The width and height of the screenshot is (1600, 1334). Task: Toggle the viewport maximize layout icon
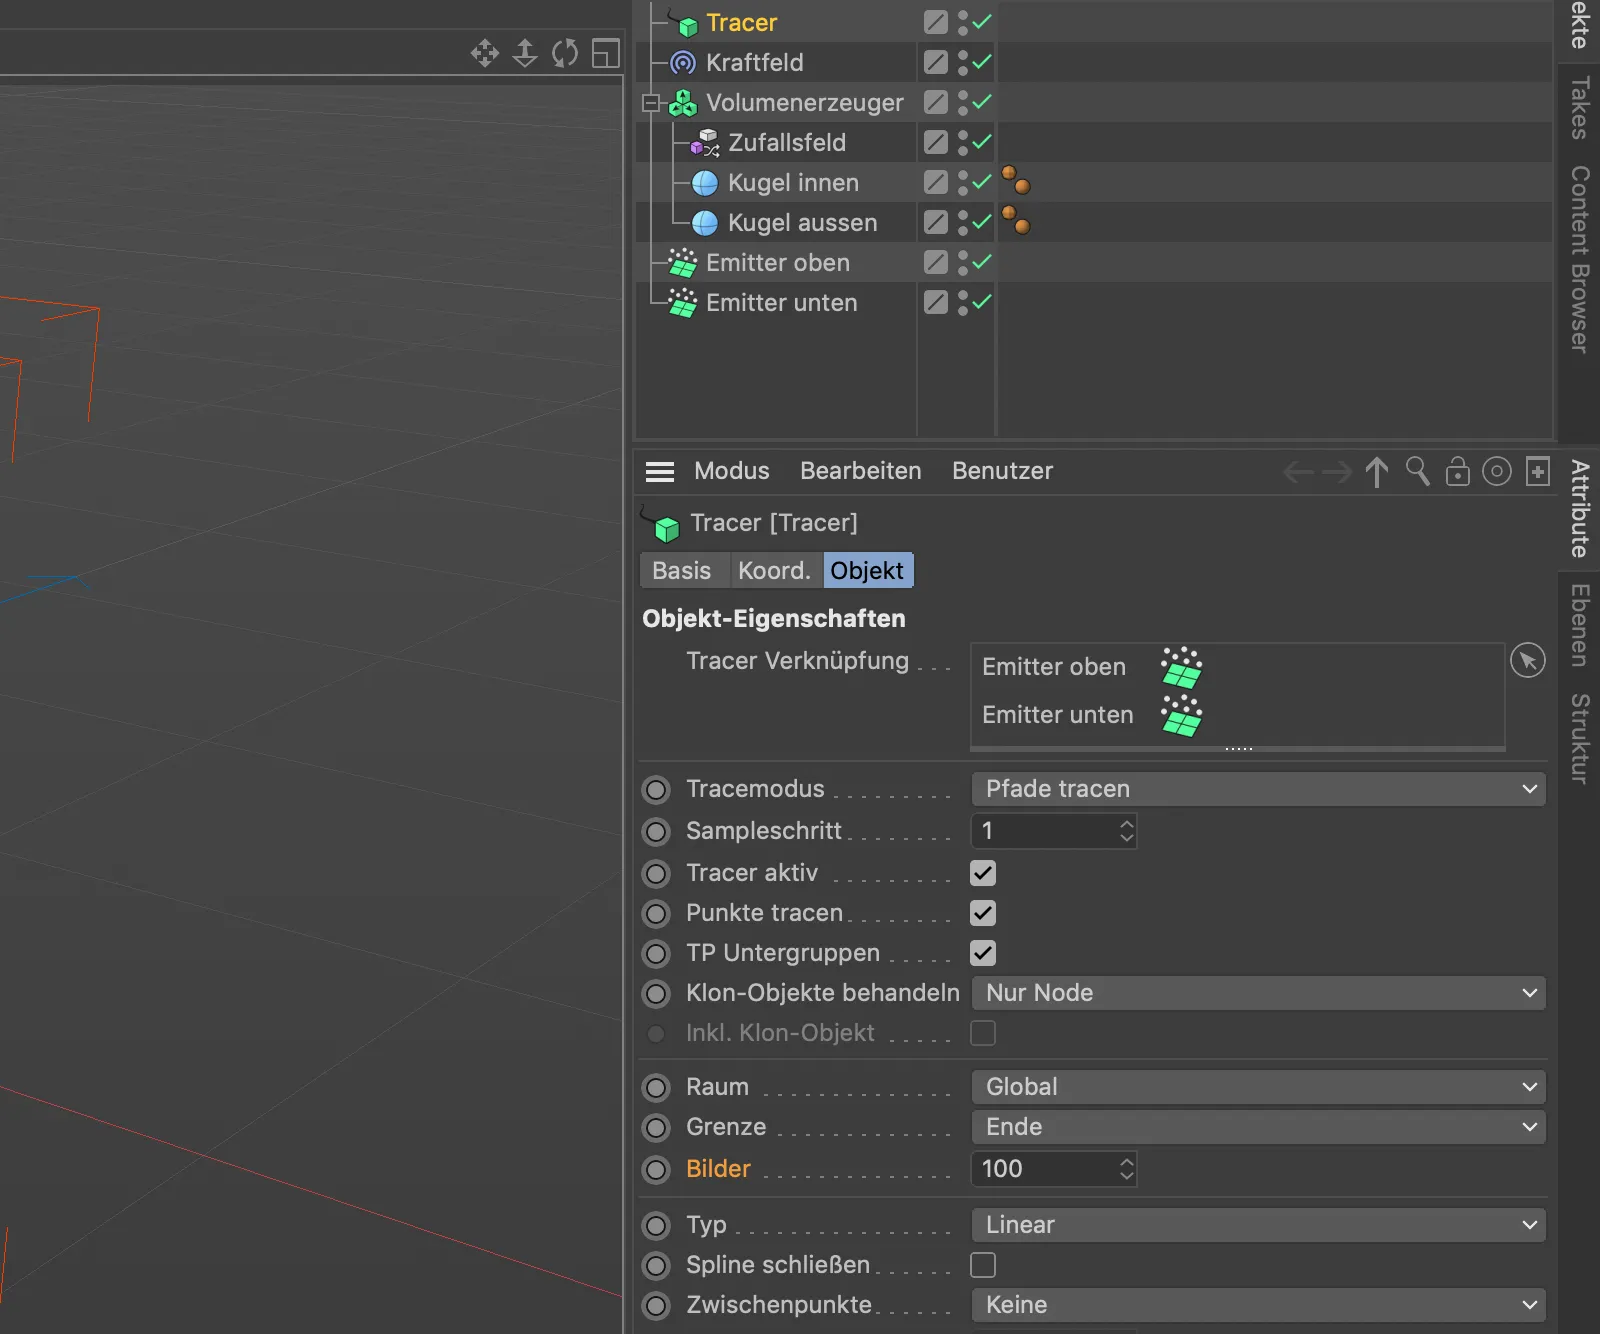[606, 53]
